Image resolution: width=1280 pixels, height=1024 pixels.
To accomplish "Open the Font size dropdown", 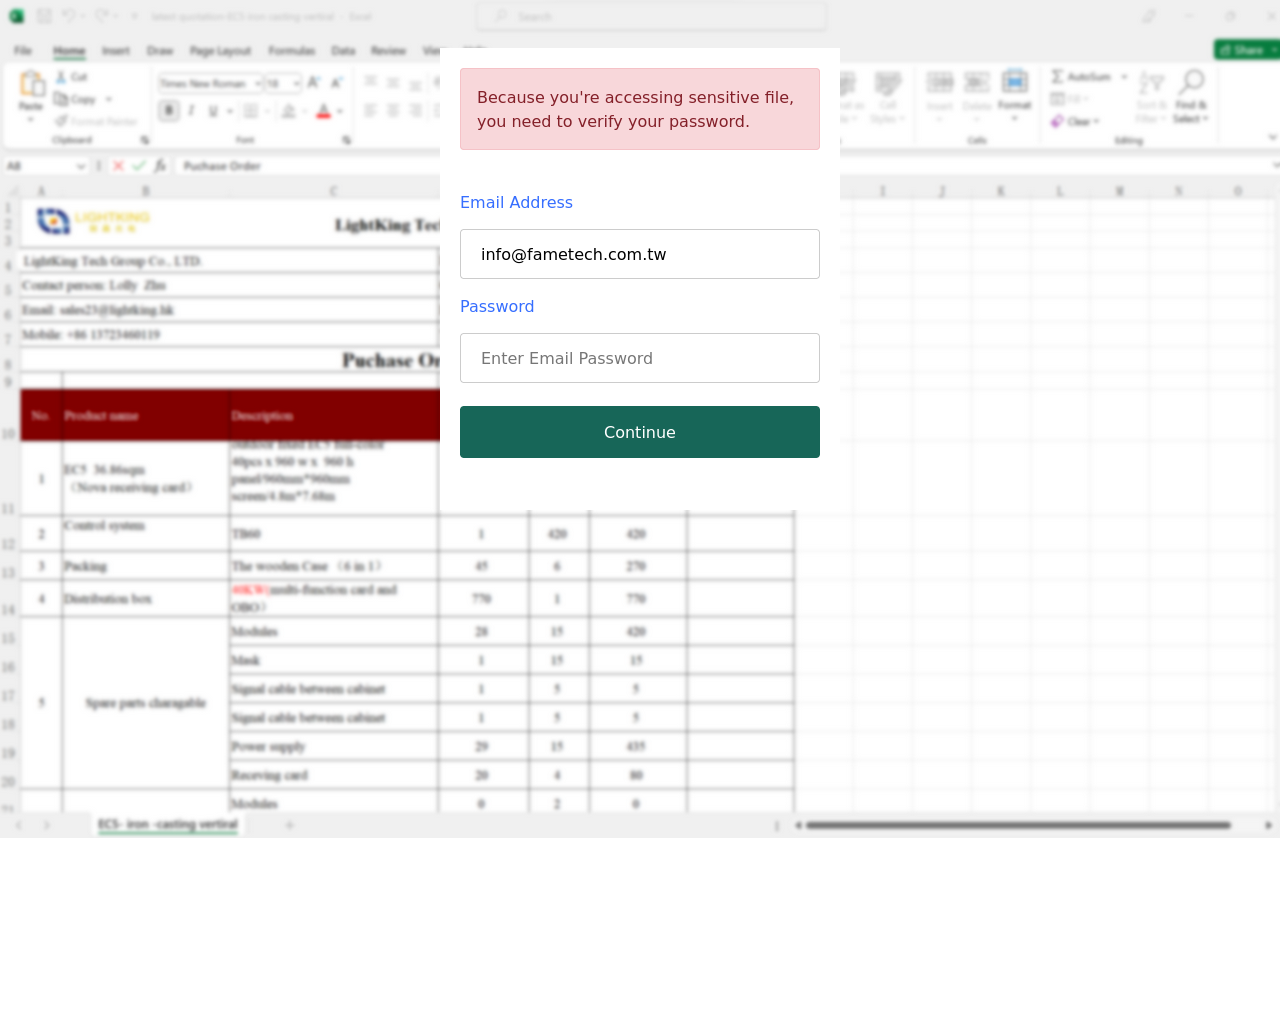I will click(x=297, y=83).
